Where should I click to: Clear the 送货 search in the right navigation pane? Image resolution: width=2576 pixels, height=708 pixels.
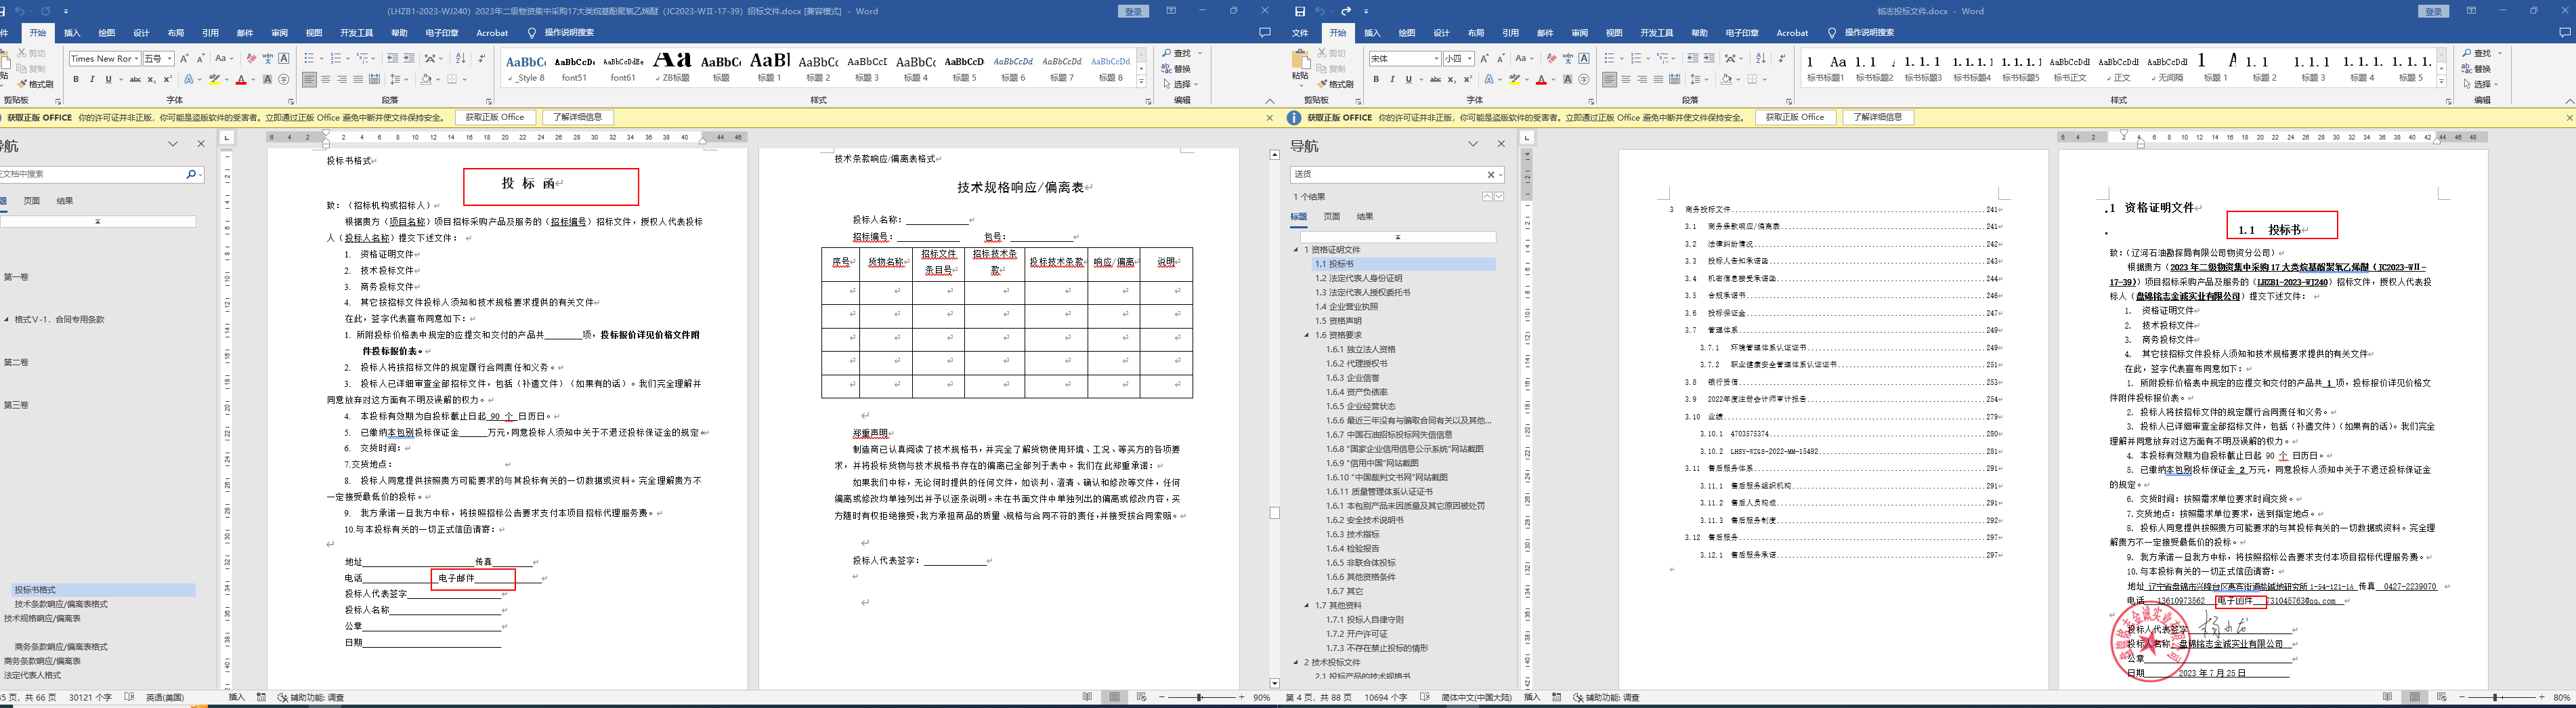[x=1491, y=174]
